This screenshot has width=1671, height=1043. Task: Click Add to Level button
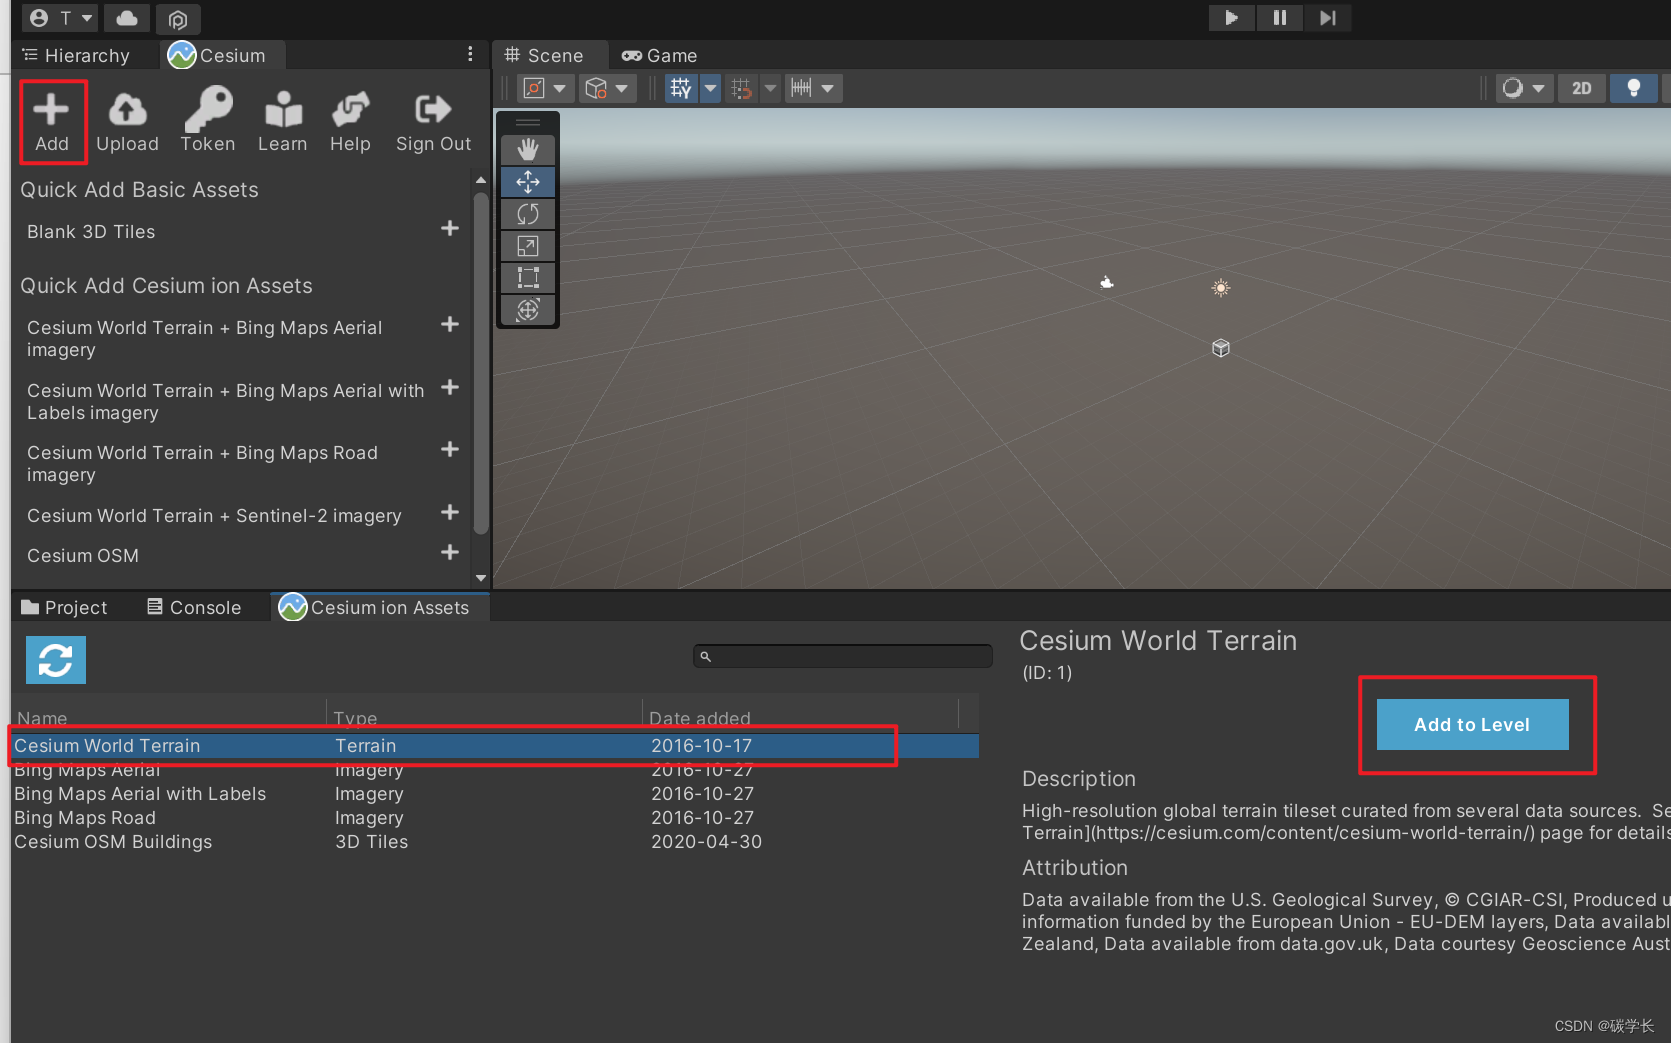[x=1472, y=724]
